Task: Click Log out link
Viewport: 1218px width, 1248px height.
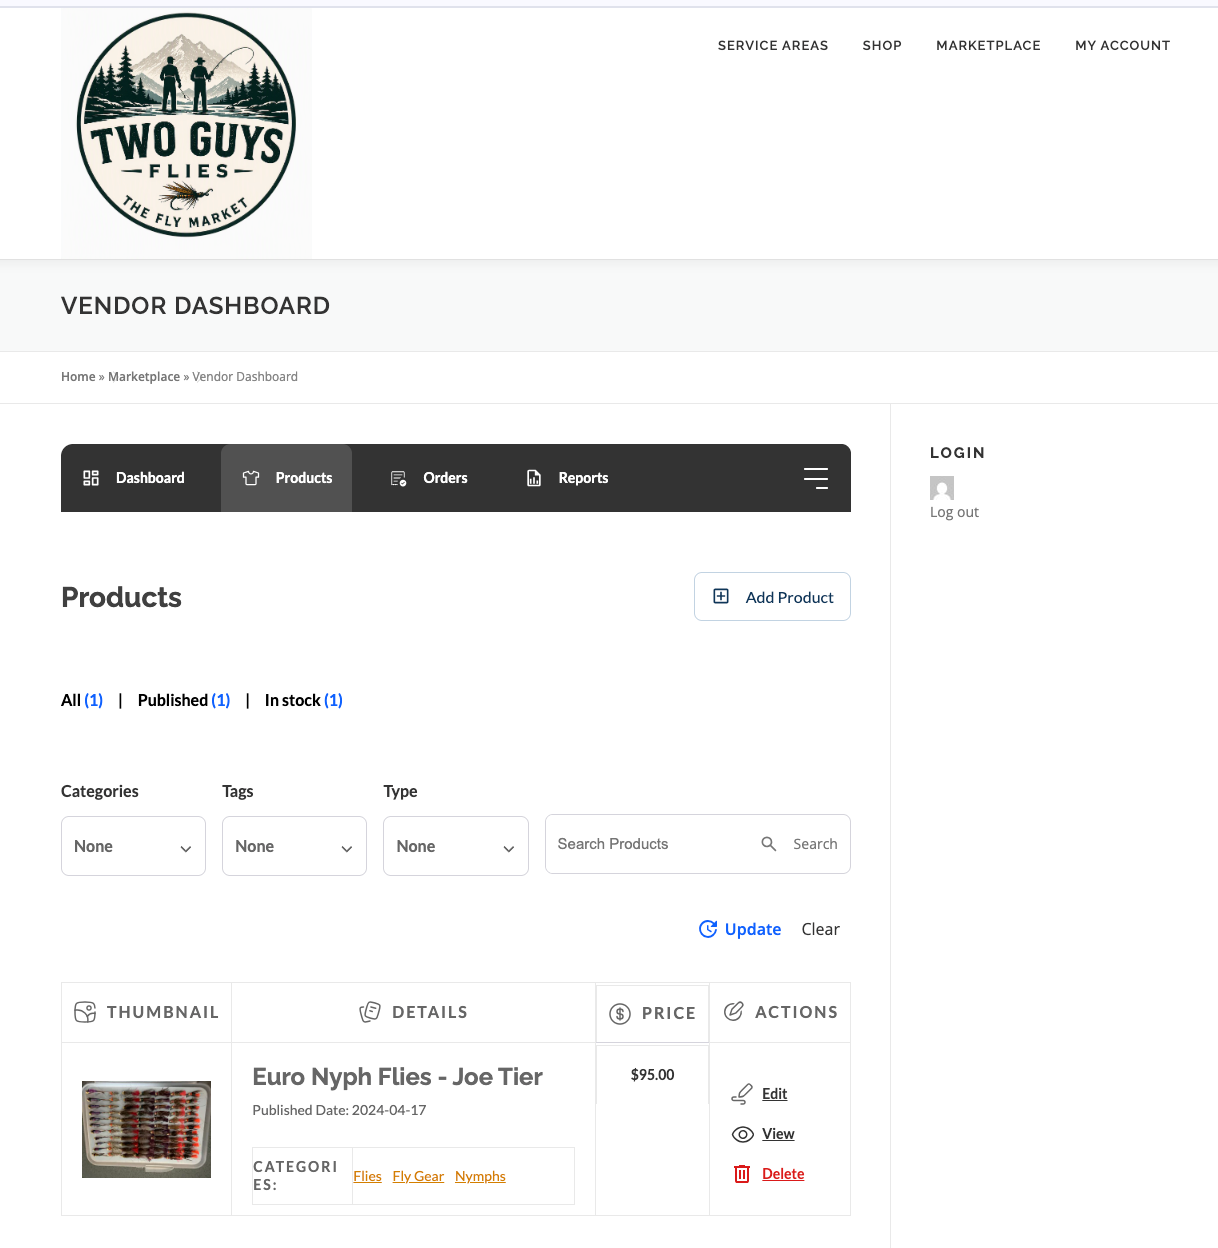Action: pyautogui.click(x=954, y=512)
